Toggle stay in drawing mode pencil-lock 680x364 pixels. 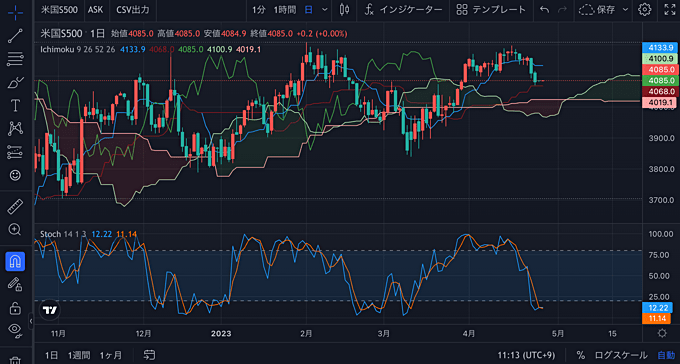(16, 285)
